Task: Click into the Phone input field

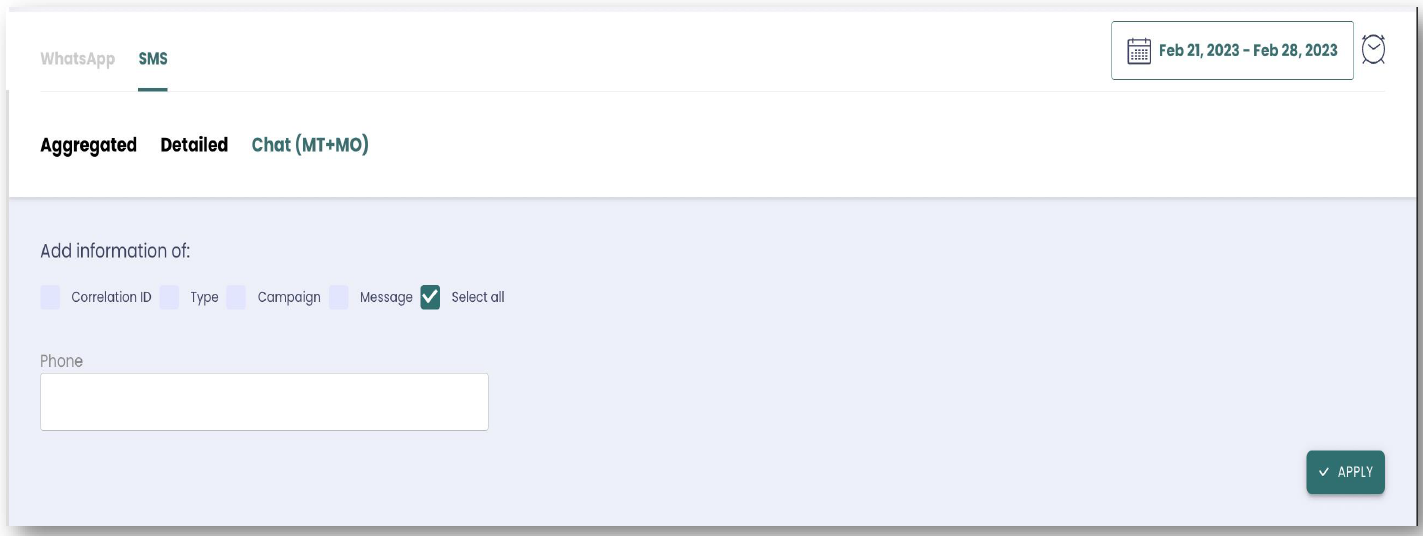Action: coord(264,402)
